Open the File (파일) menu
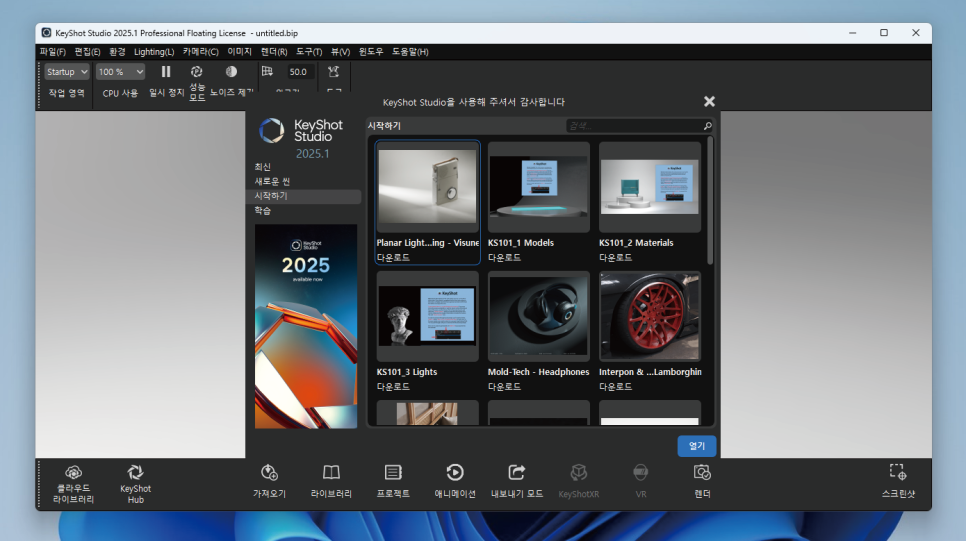Screen dimensions: 966x541 (52, 52)
